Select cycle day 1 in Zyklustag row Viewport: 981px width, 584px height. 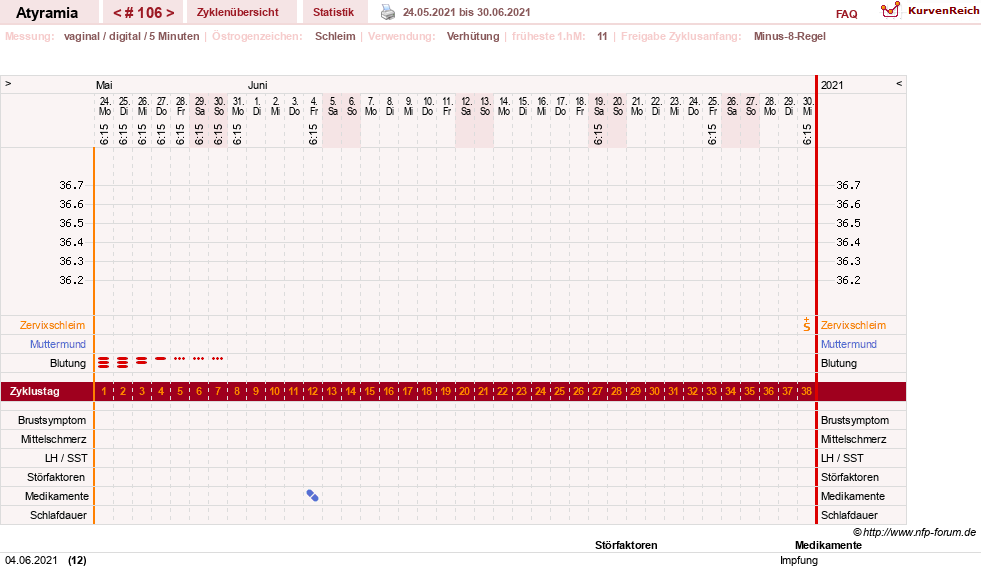pos(104,391)
